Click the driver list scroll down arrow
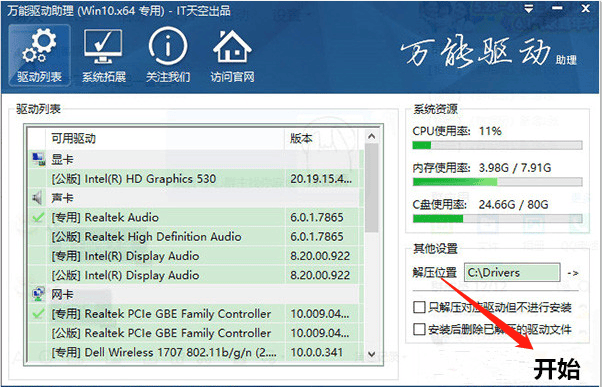Screen dimensions: 602x387 371,354
